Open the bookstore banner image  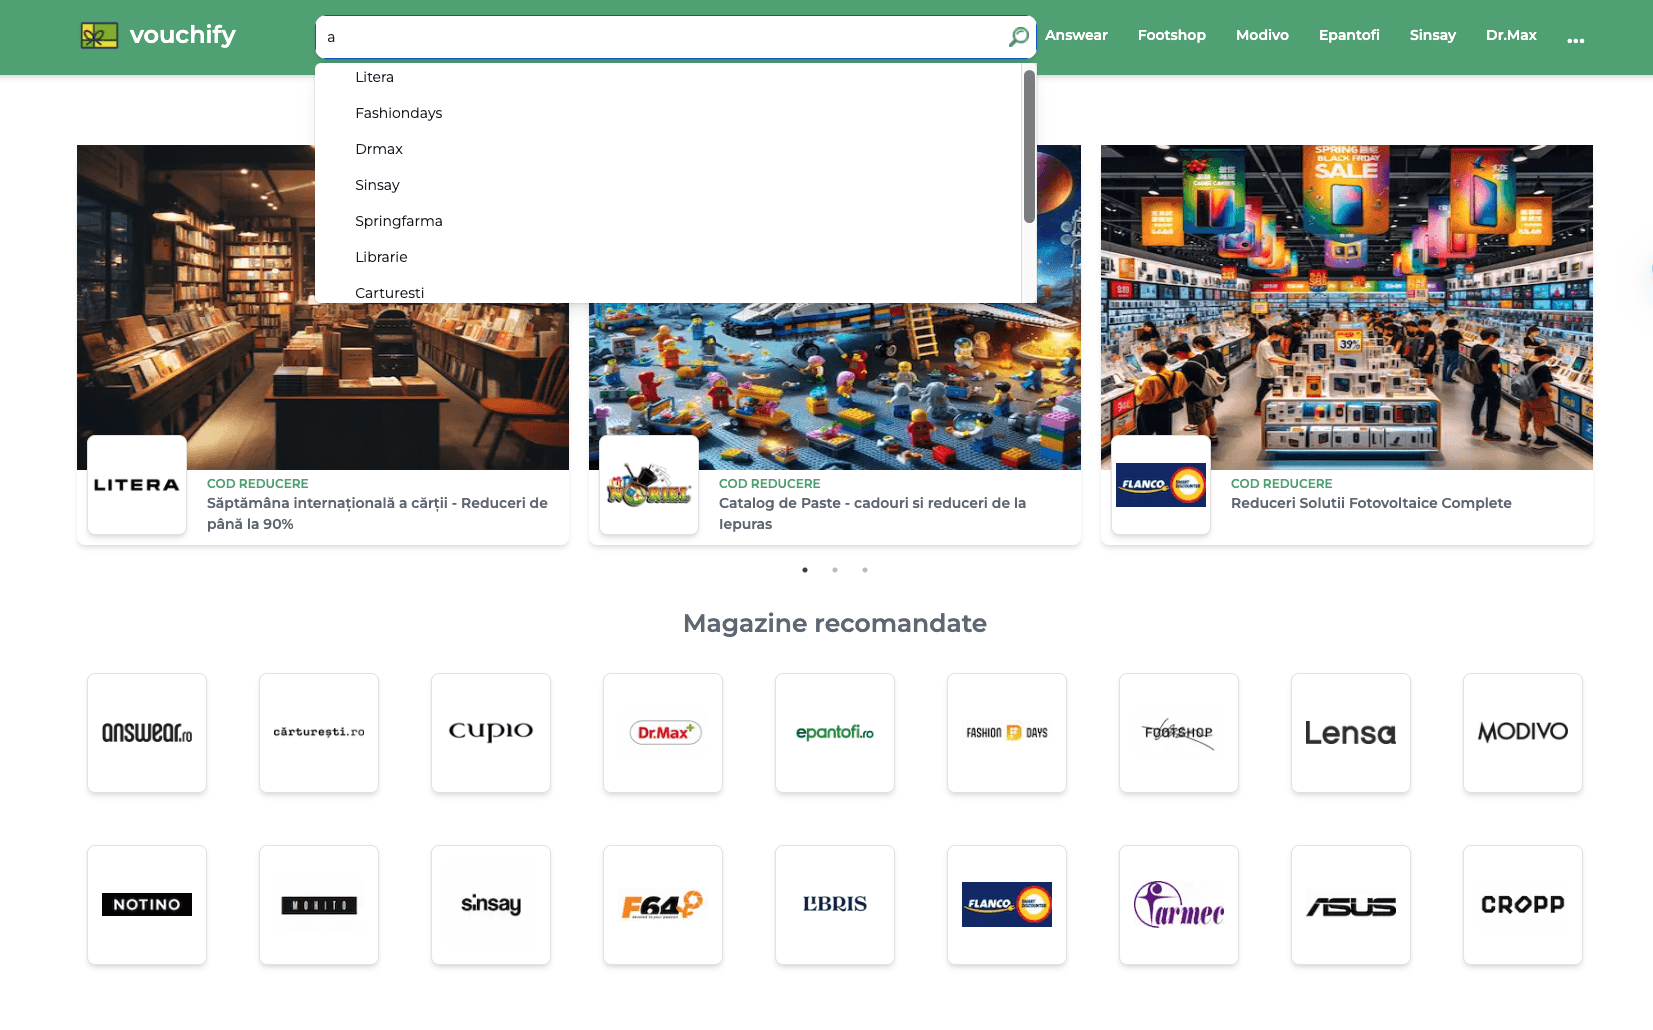[x=323, y=385]
